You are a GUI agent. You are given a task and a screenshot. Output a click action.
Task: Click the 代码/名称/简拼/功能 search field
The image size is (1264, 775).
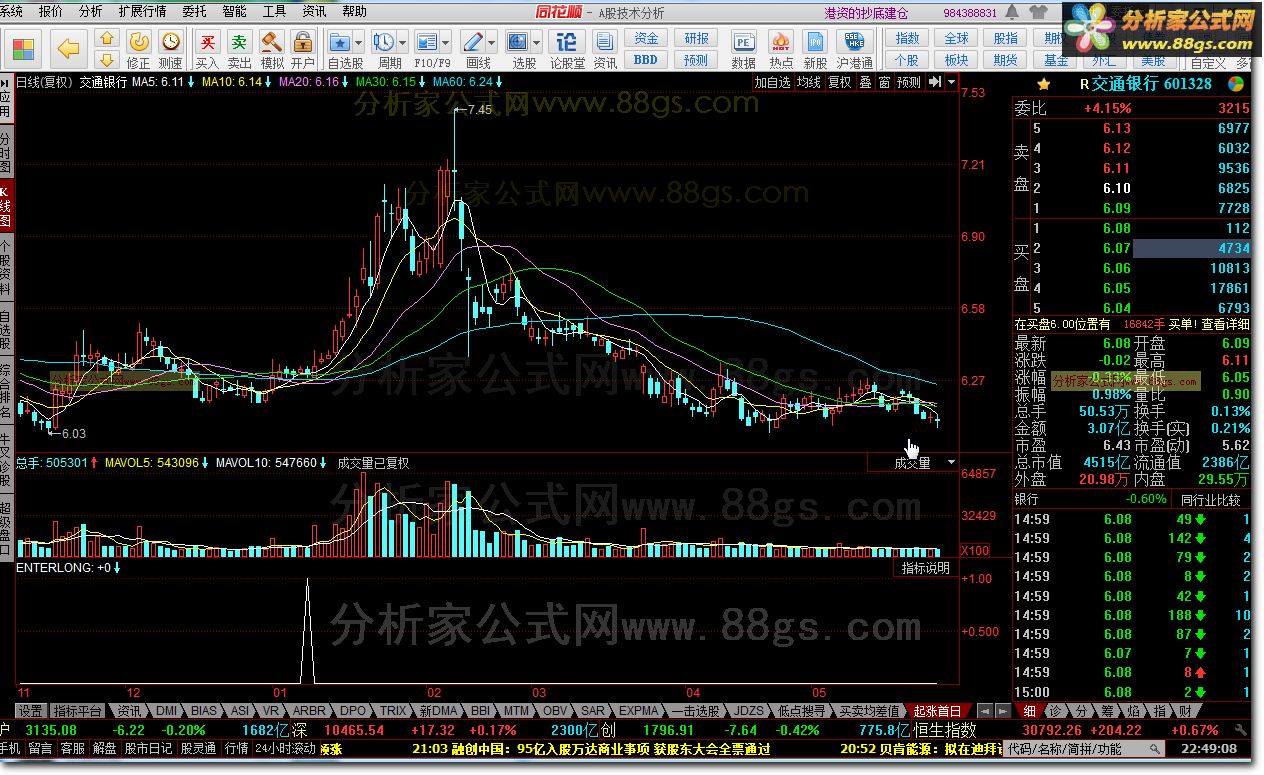tap(1085, 748)
